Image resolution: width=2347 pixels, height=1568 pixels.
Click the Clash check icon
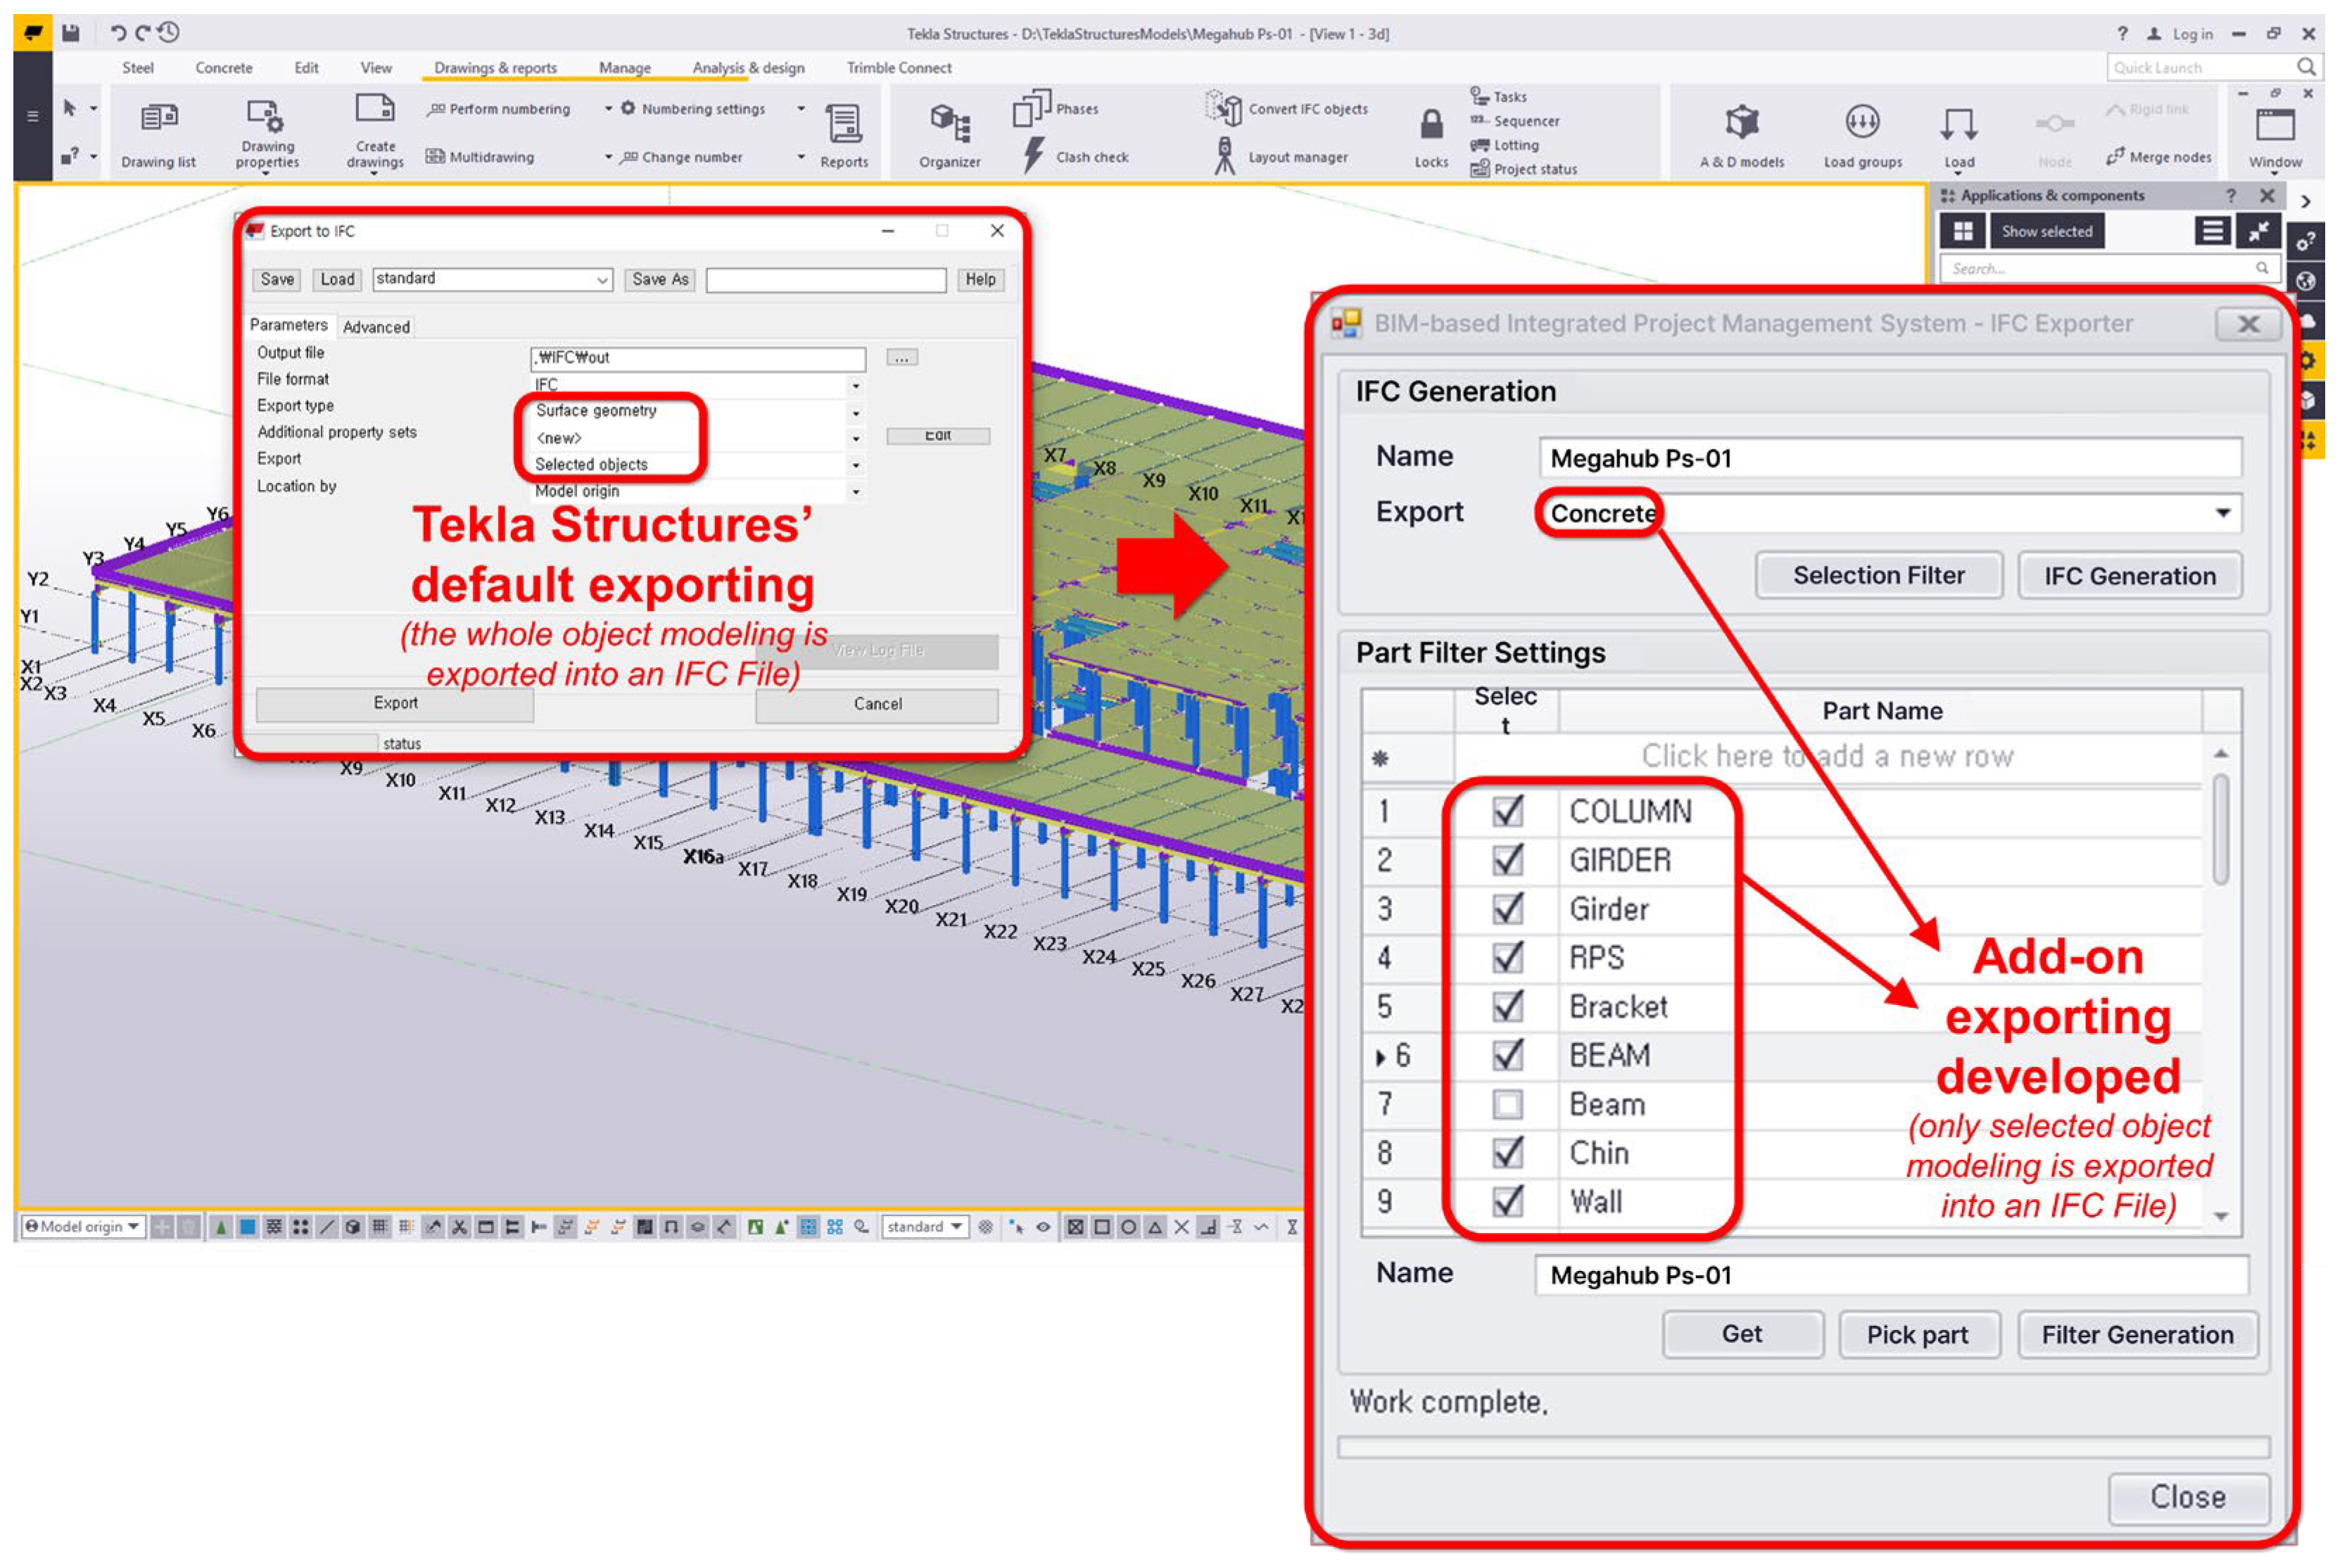pos(1034,156)
